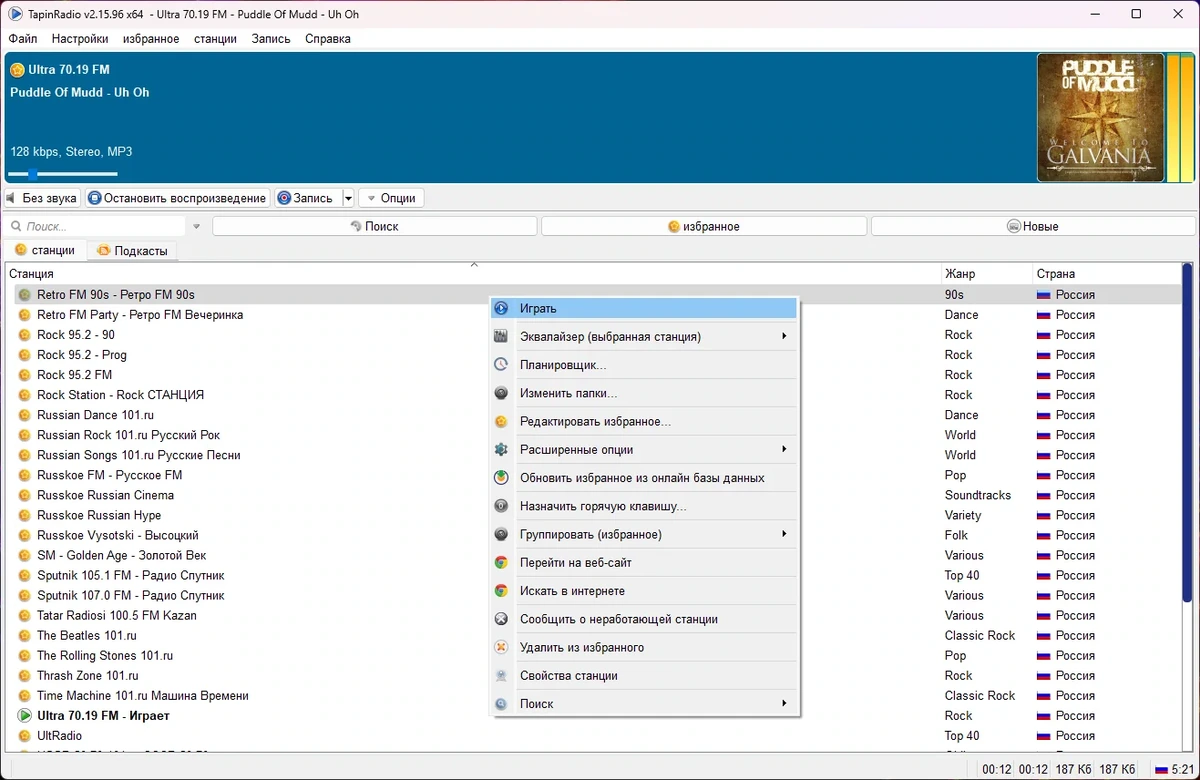Click the Новые filter button
This screenshot has height=780, width=1200.
coord(1033,226)
